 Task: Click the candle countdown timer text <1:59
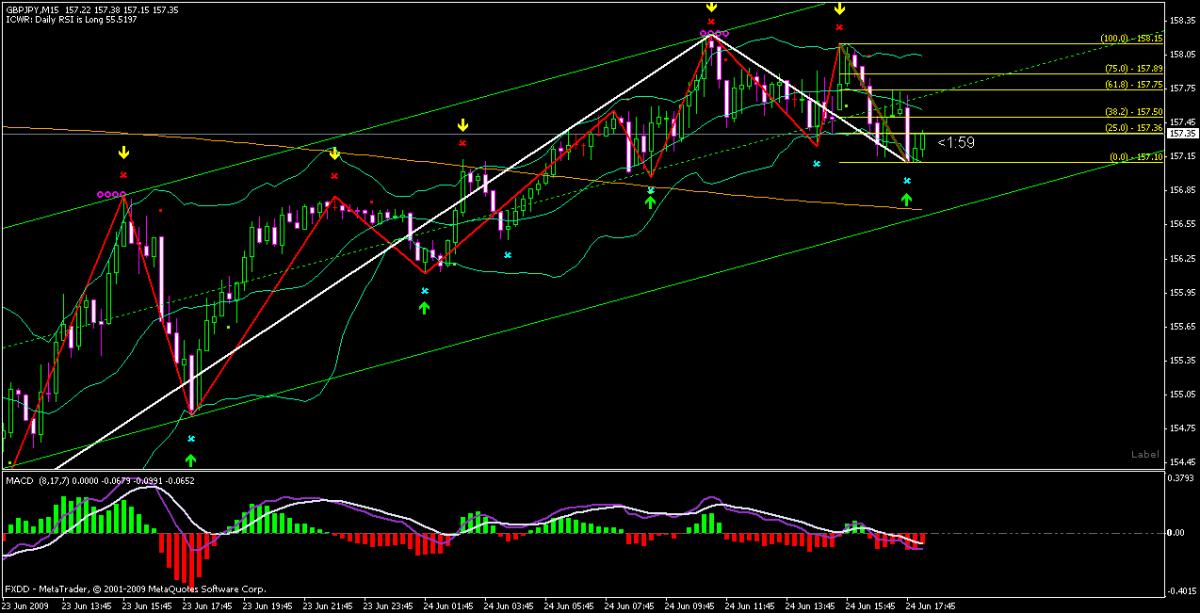pos(957,143)
